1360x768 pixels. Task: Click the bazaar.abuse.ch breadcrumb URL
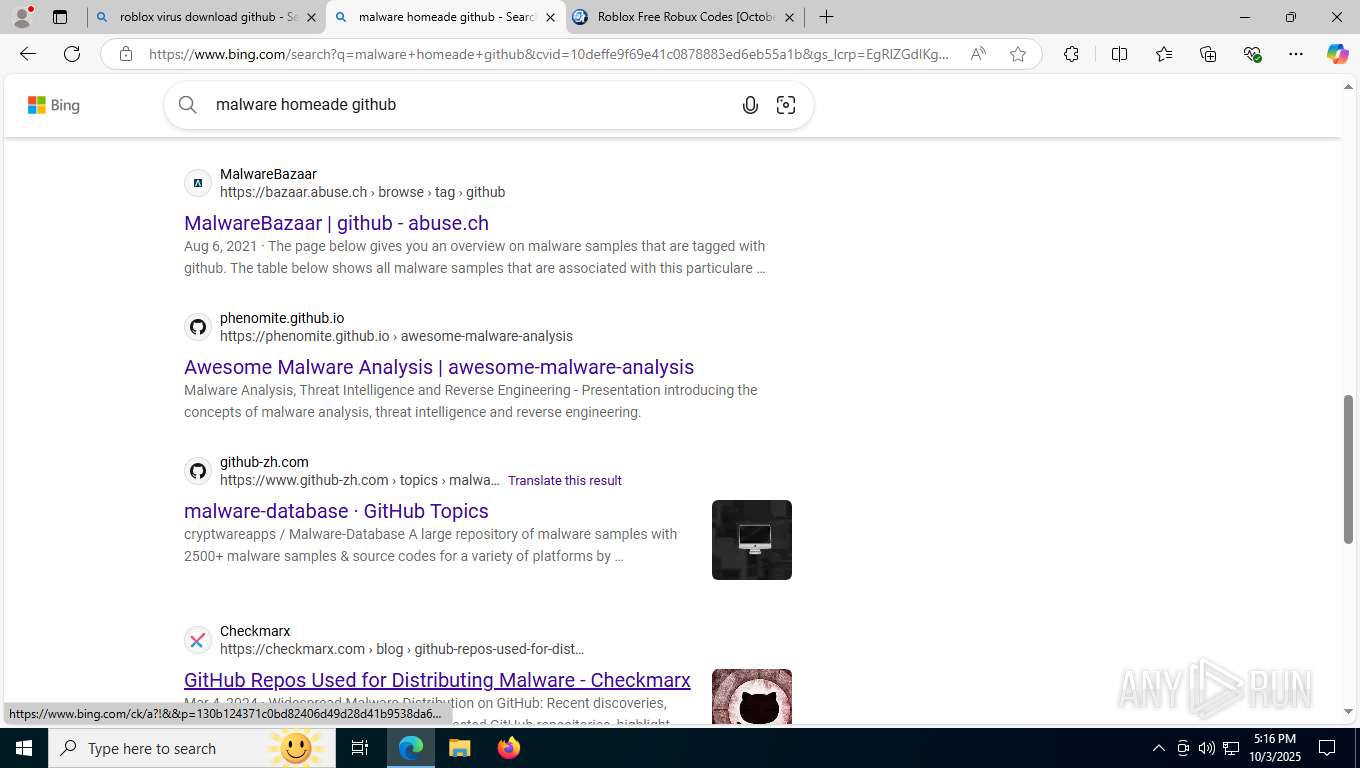[362, 192]
